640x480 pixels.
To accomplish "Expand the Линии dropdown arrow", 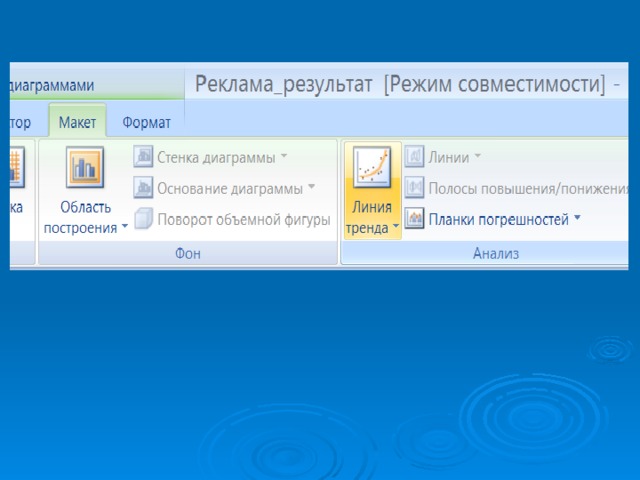I will coord(478,156).
